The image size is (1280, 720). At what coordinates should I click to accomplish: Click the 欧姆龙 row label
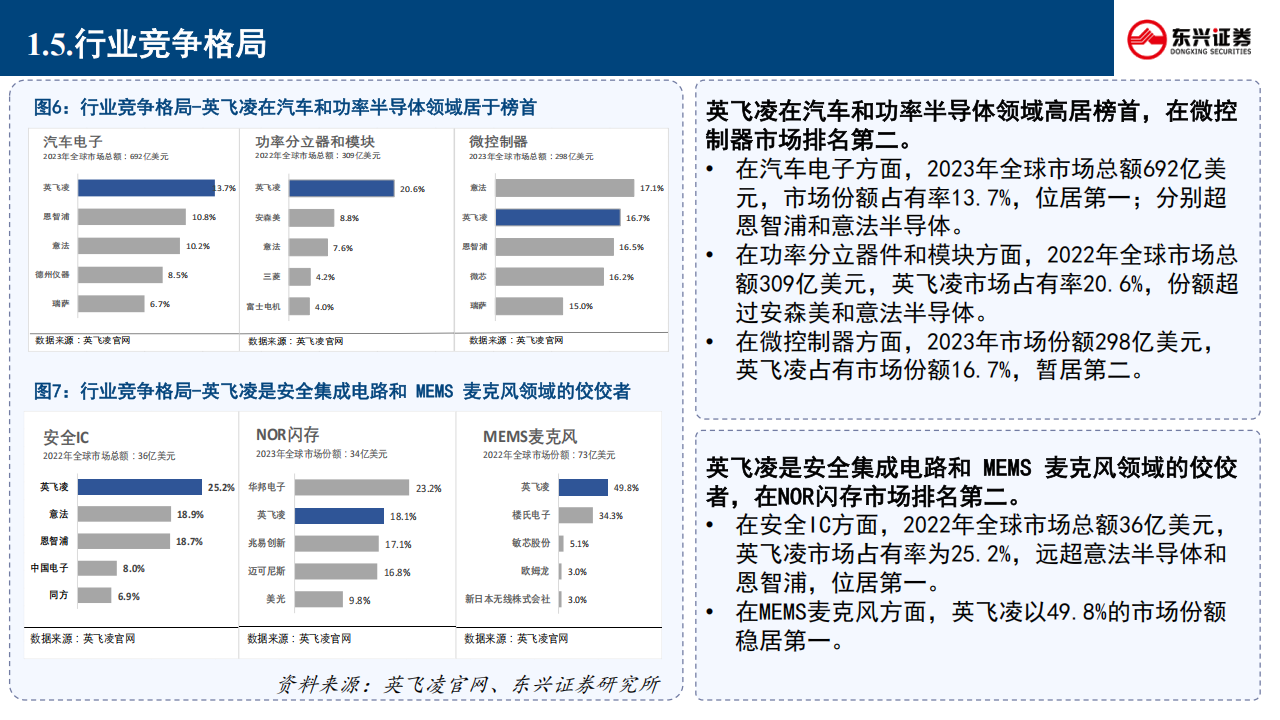click(535, 571)
